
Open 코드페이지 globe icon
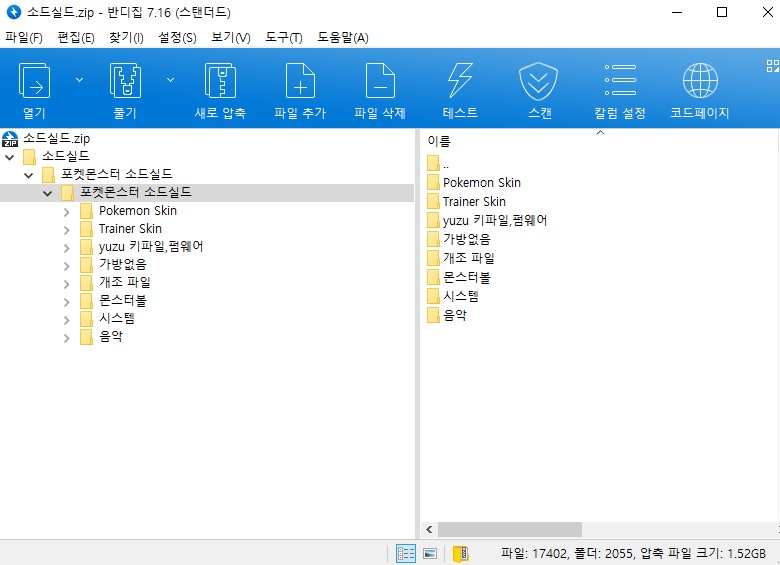click(700, 81)
